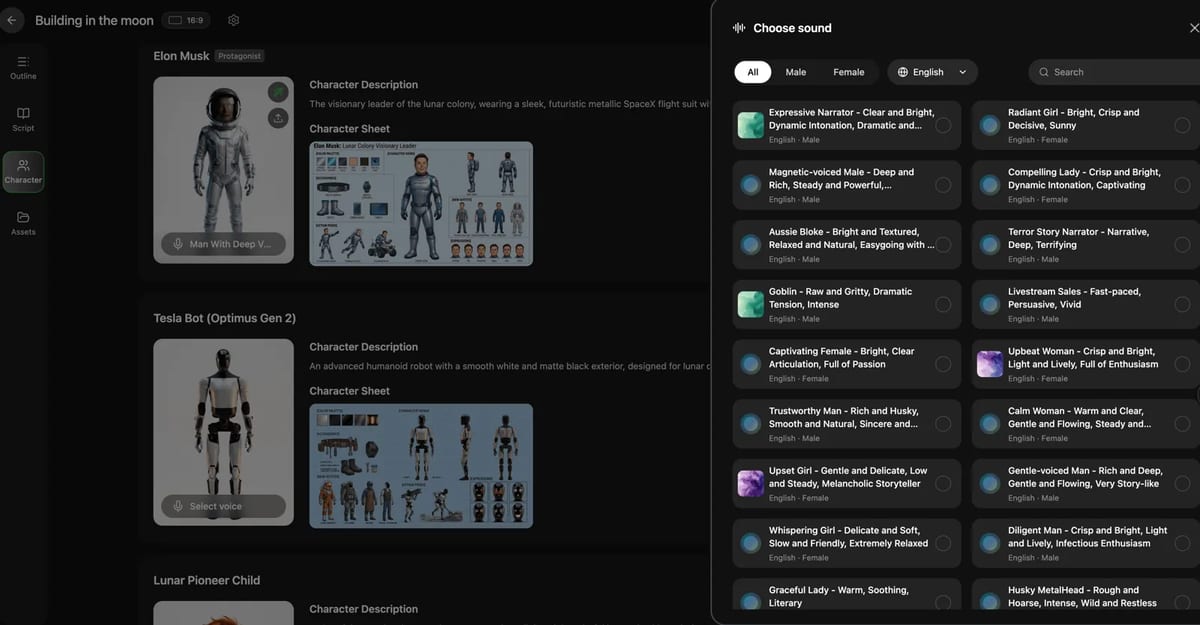The height and width of the screenshot is (625, 1200).
Task: Click the Captivating Female voice avatar
Action: click(751, 364)
